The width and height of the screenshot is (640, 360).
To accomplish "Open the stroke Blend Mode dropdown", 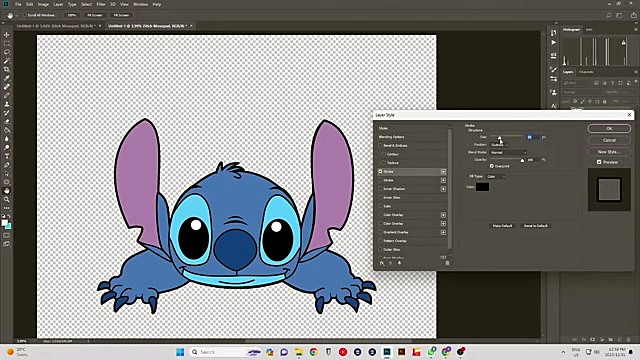I will tap(508, 152).
